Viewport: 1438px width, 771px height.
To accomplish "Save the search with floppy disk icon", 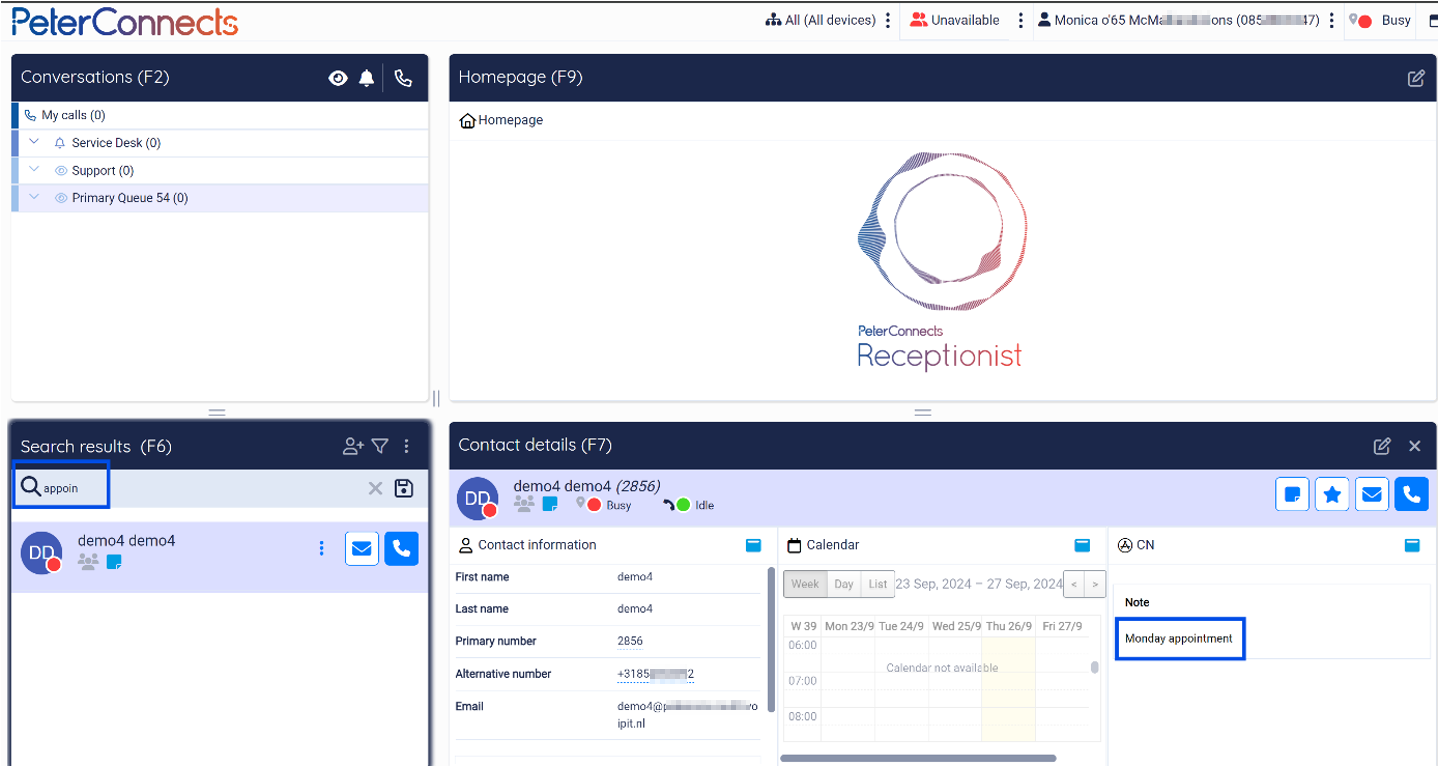I will [x=404, y=488].
